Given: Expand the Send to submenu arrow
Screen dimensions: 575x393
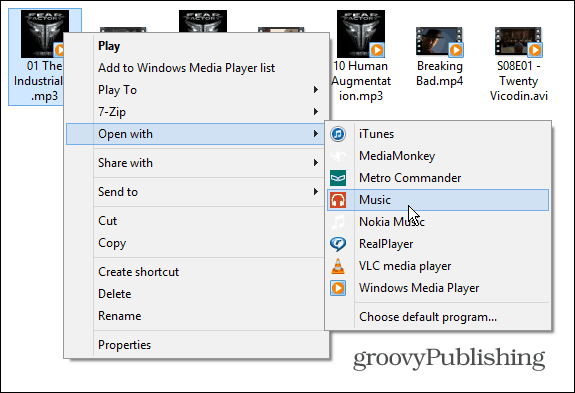Looking at the screenshot, I should click(316, 192).
